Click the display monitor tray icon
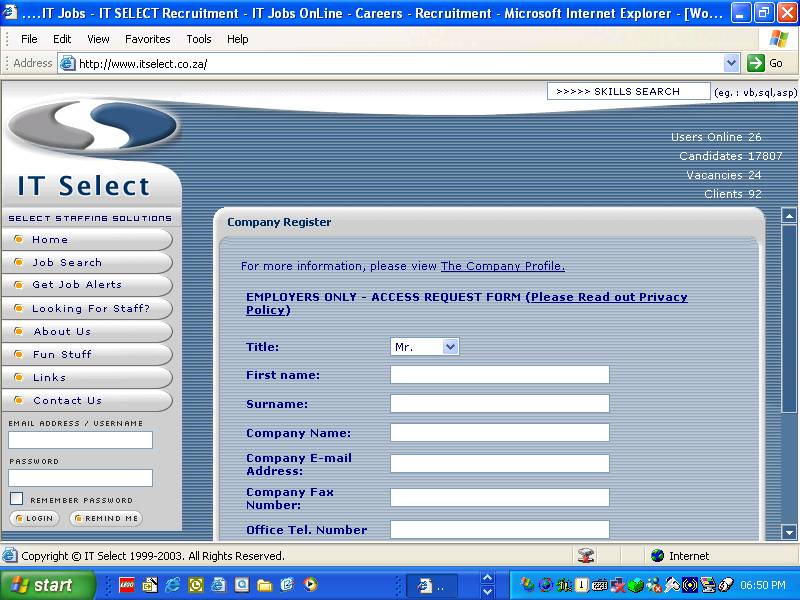This screenshot has height=600, width=800. coord(708,585)
